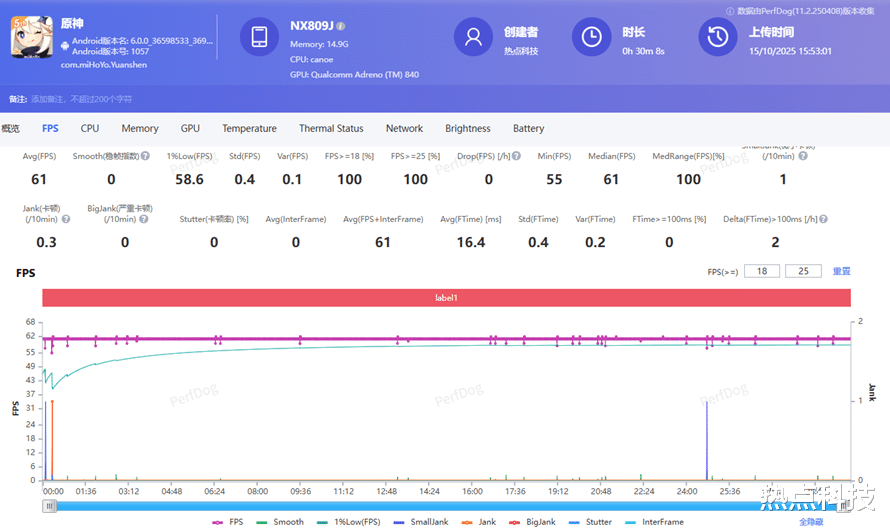Click the phone device icon

coord(259,37)
